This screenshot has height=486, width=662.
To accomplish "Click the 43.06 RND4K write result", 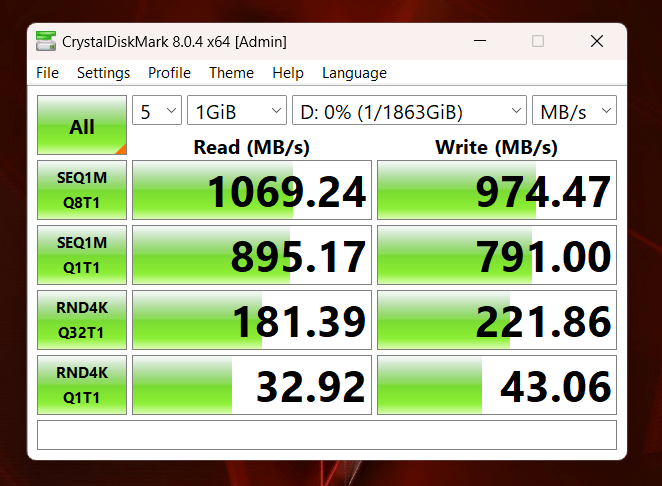I will pyautogui.click(x=497, y=385).
